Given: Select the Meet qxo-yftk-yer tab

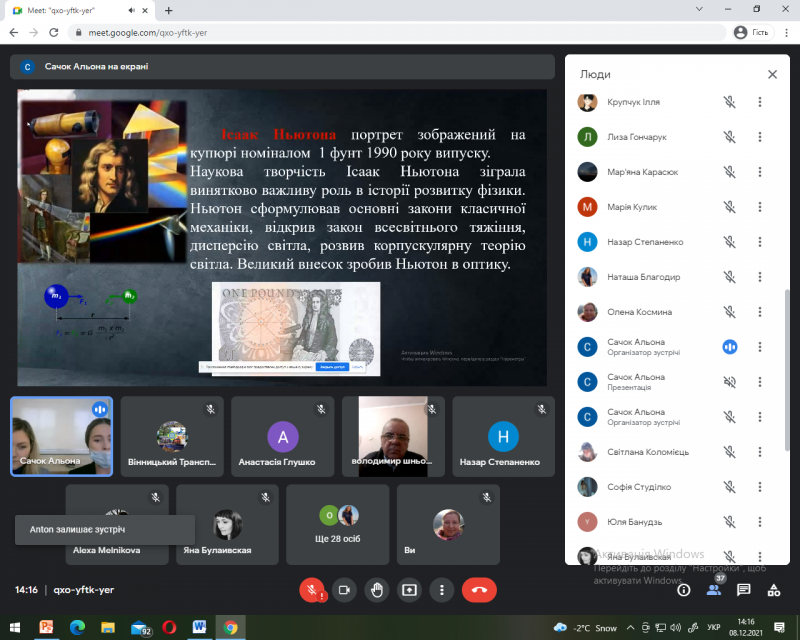Looking at the screenshot, I should pyautogui.click(x=79, y=10).
